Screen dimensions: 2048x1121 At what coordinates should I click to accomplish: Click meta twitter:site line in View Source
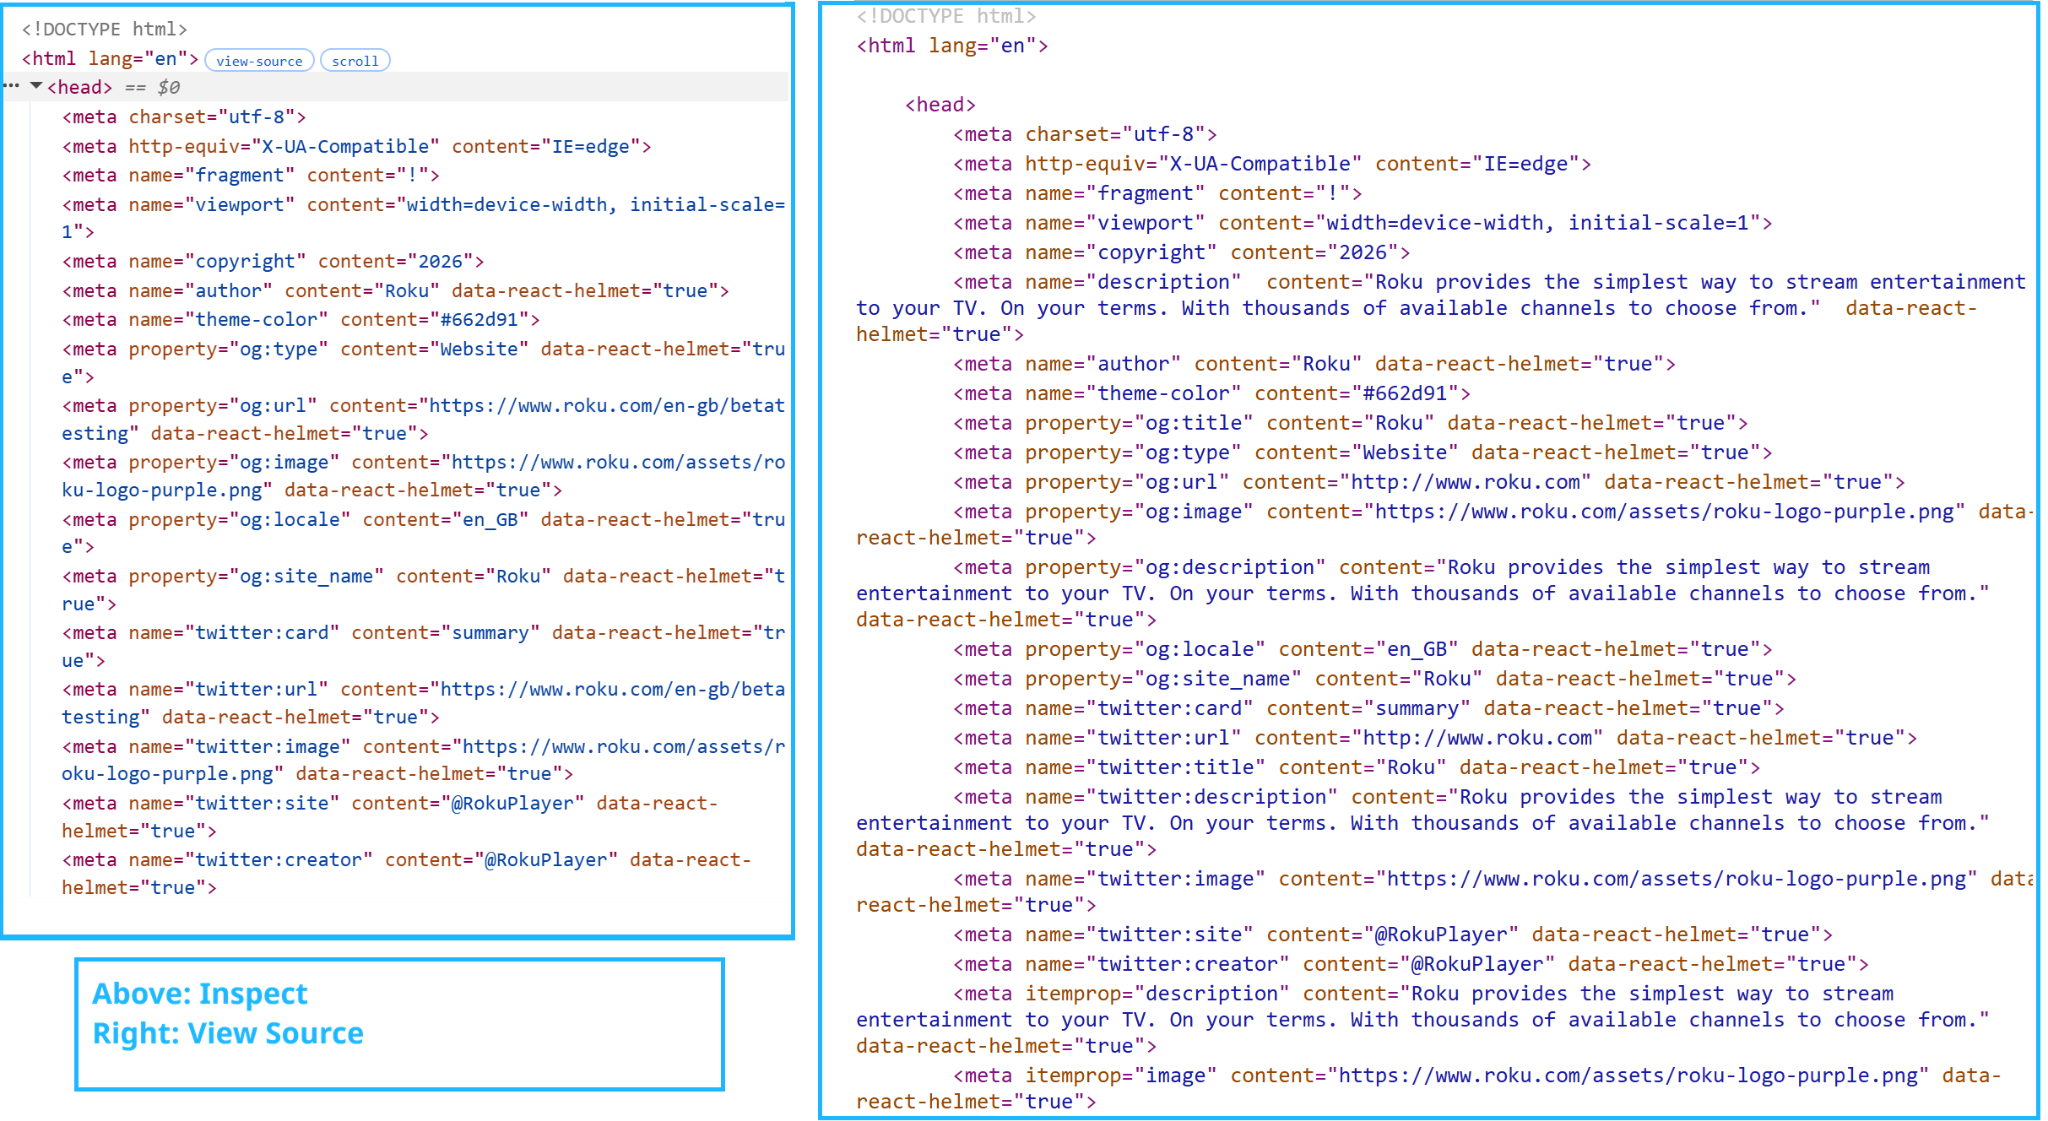pos(1392,935)
